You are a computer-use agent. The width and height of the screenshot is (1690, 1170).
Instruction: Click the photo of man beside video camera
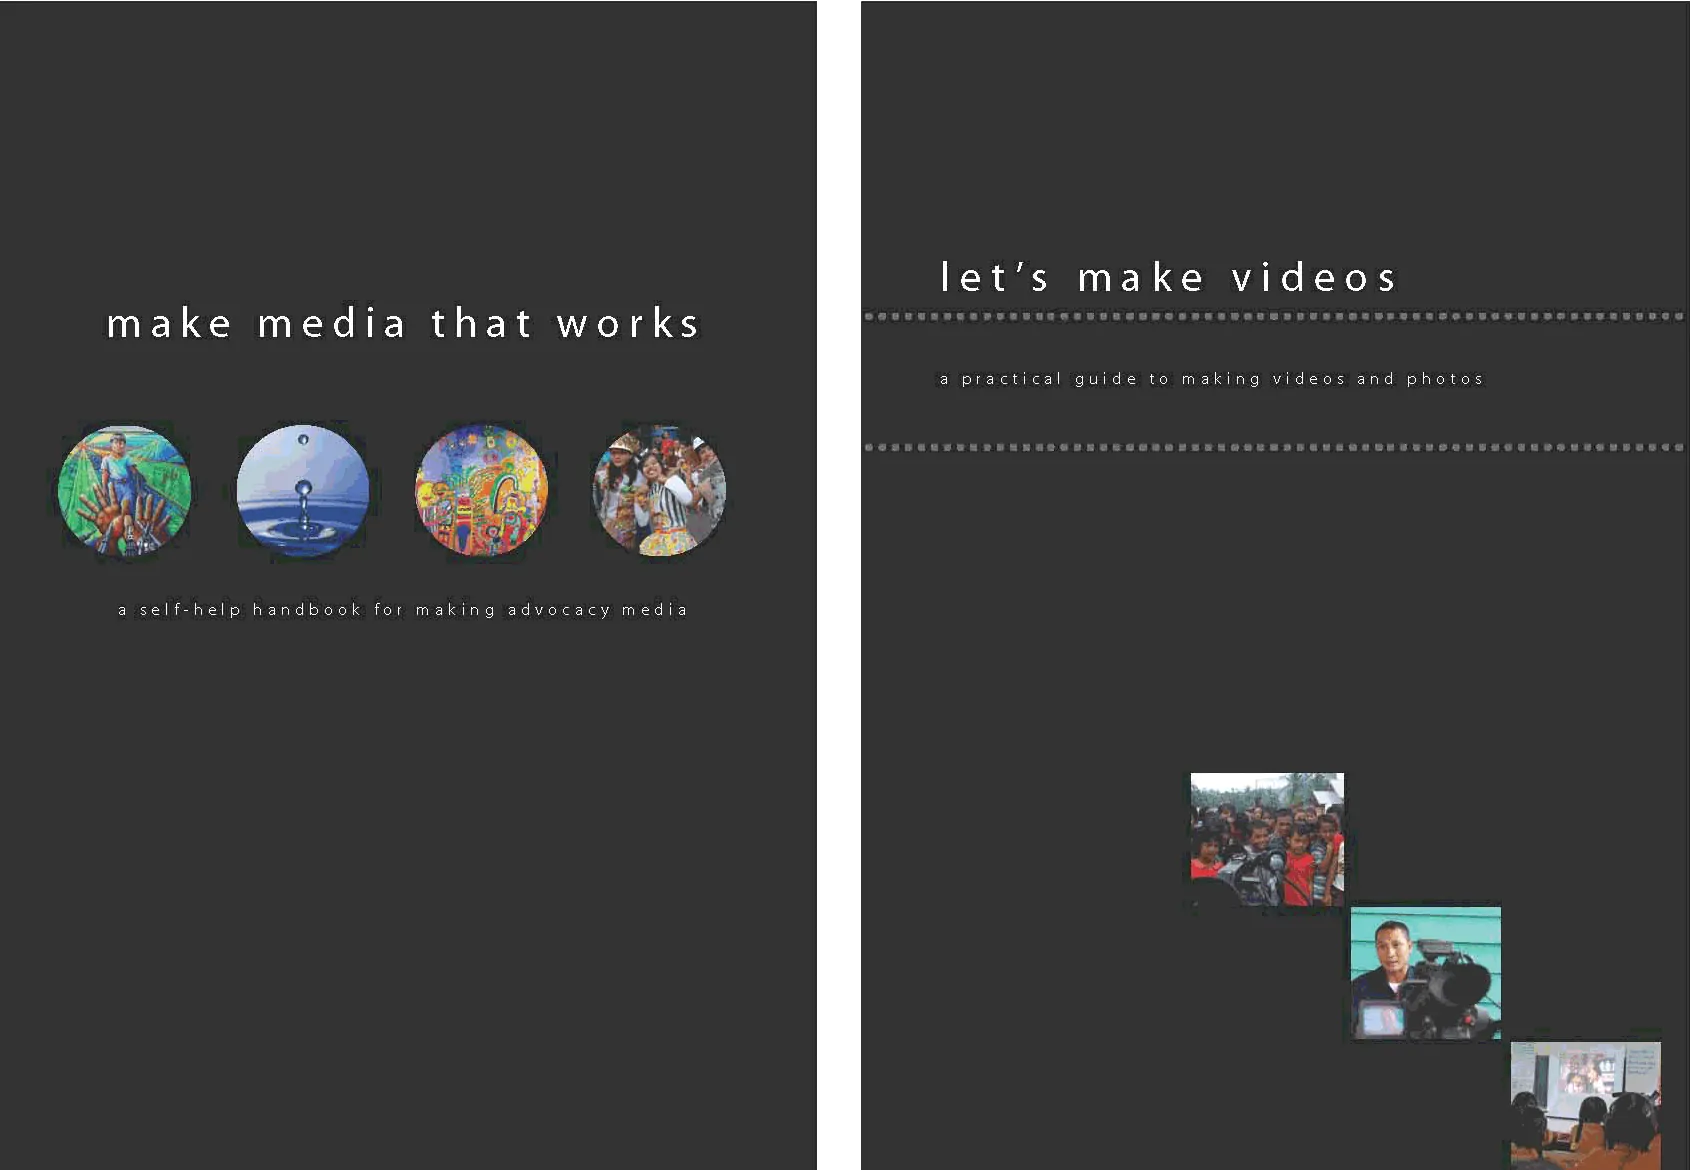[1425, 973]
